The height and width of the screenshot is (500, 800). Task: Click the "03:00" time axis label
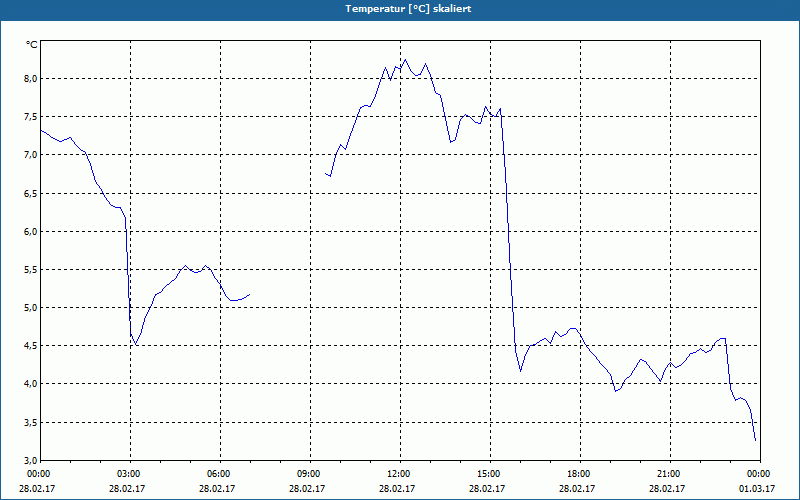(x=130, y=474)
